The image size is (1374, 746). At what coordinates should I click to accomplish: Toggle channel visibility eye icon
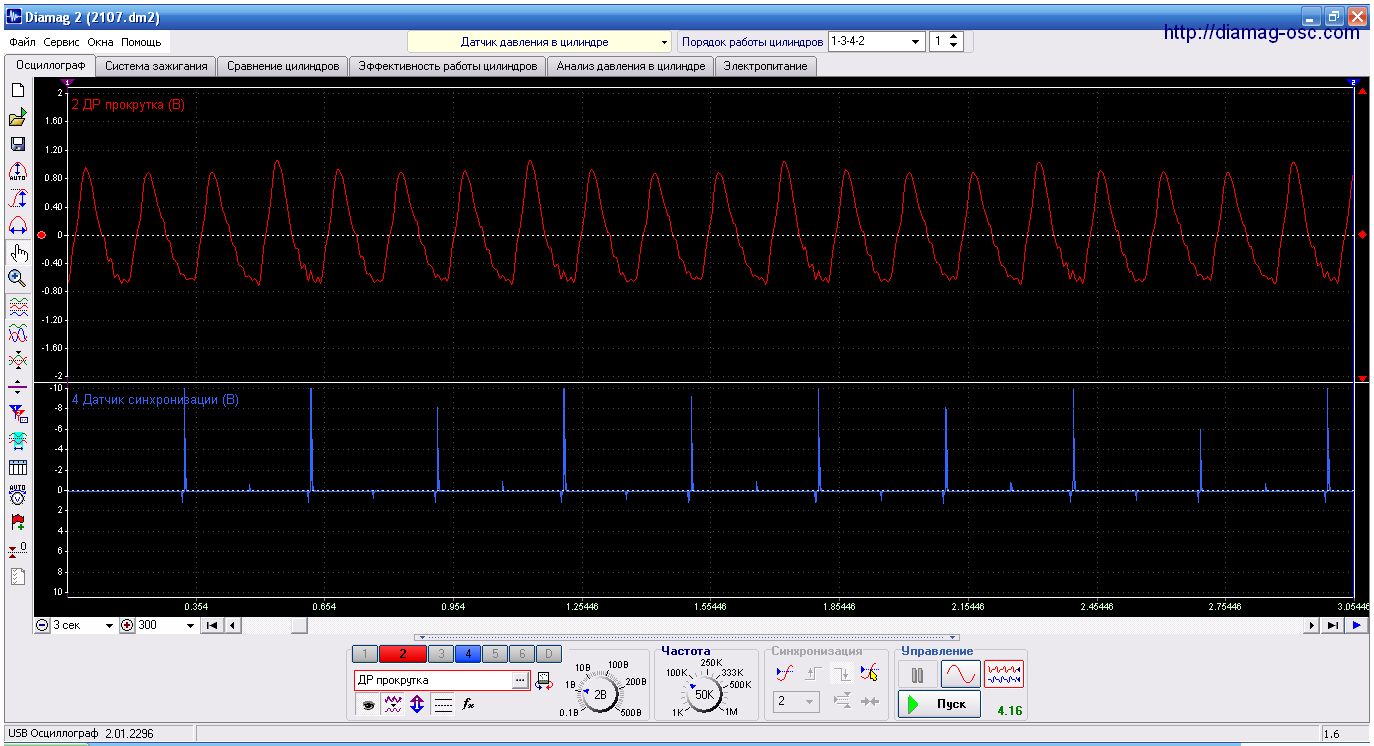tap(368, 704)
